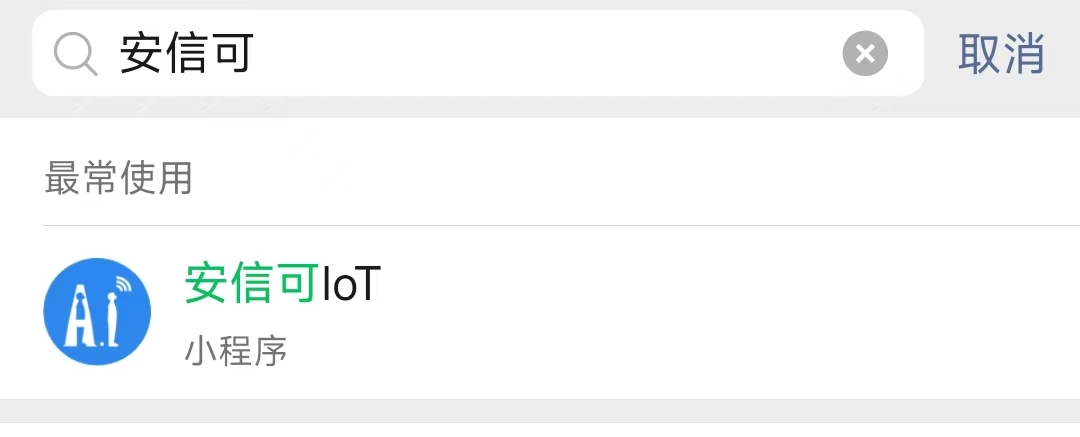
Task: Tap the 小程序 subtitle label
Action: 236,351
